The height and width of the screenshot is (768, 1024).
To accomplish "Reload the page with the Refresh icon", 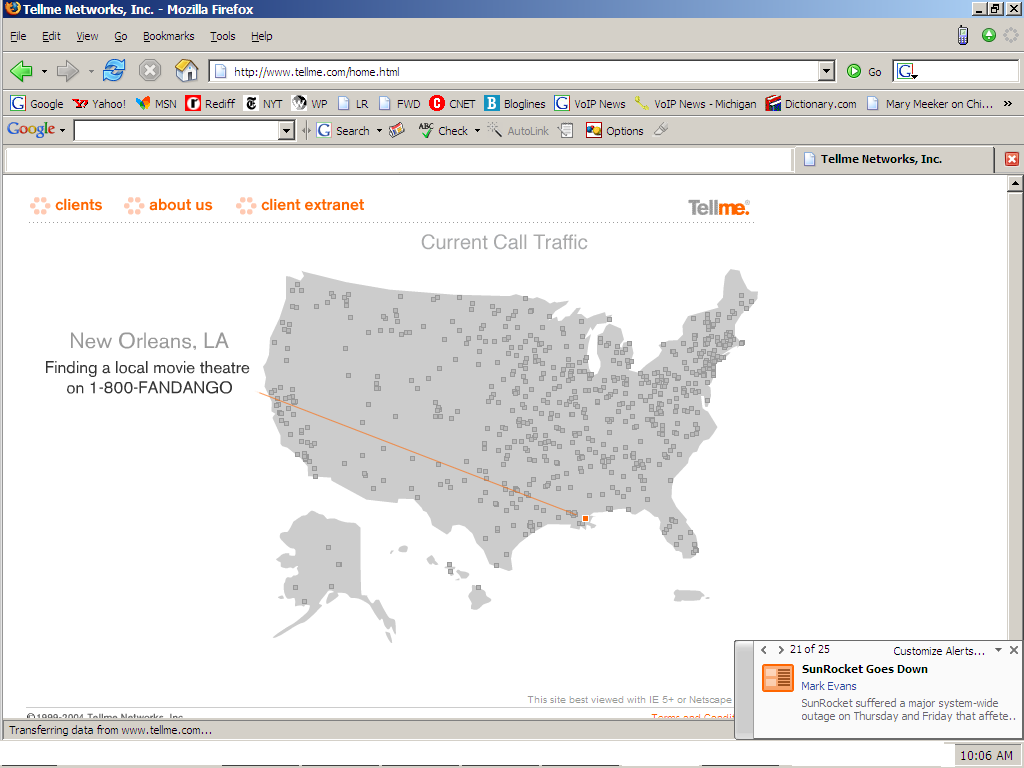I will 115,71.
